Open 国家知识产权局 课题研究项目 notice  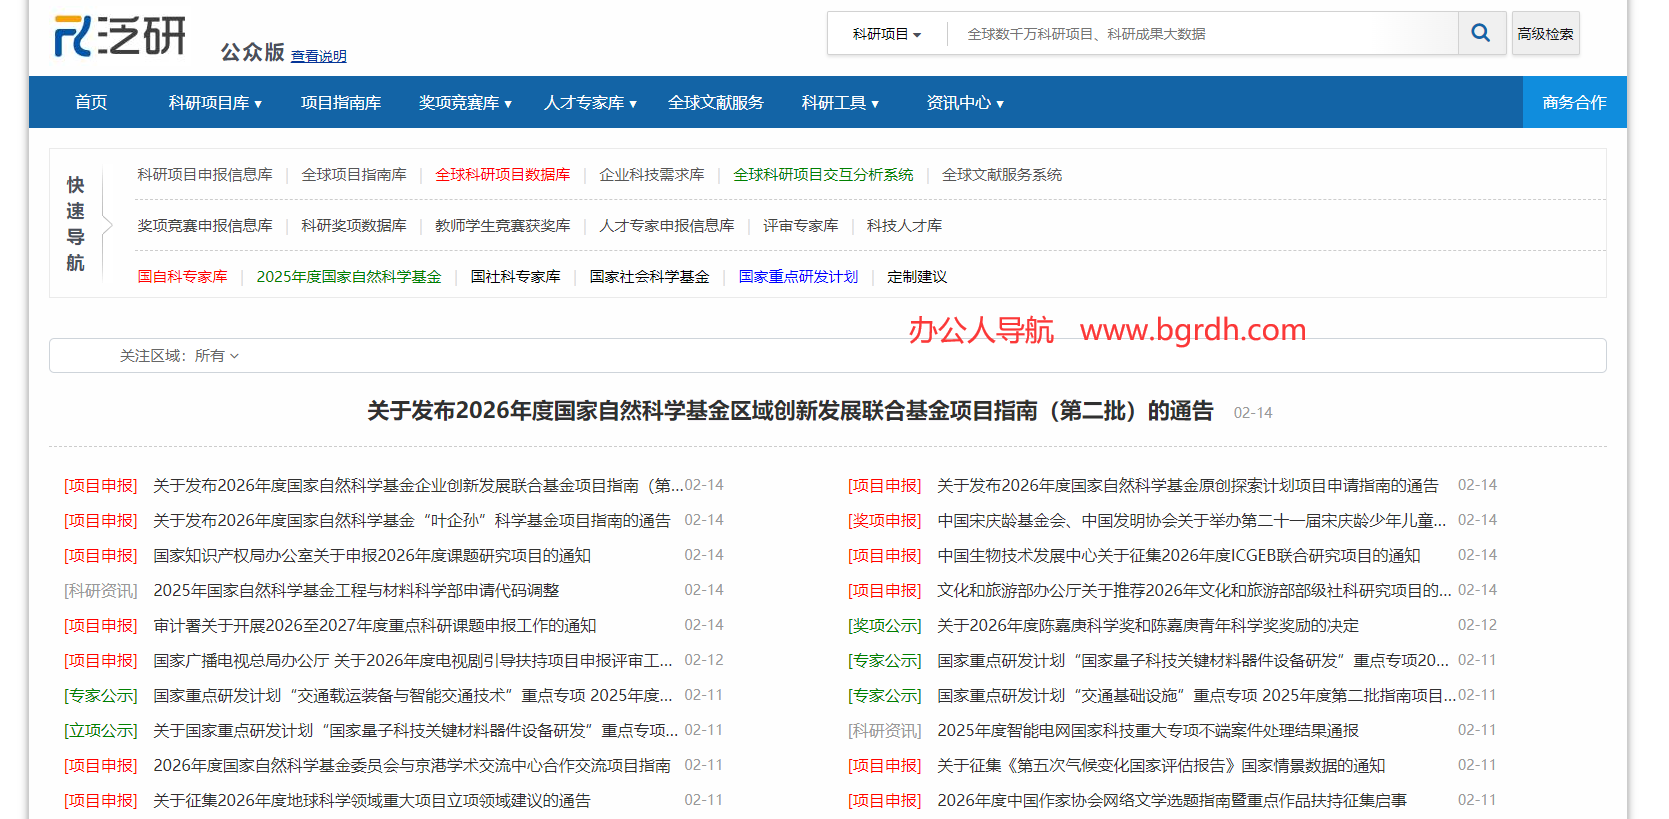click(372, 556)
